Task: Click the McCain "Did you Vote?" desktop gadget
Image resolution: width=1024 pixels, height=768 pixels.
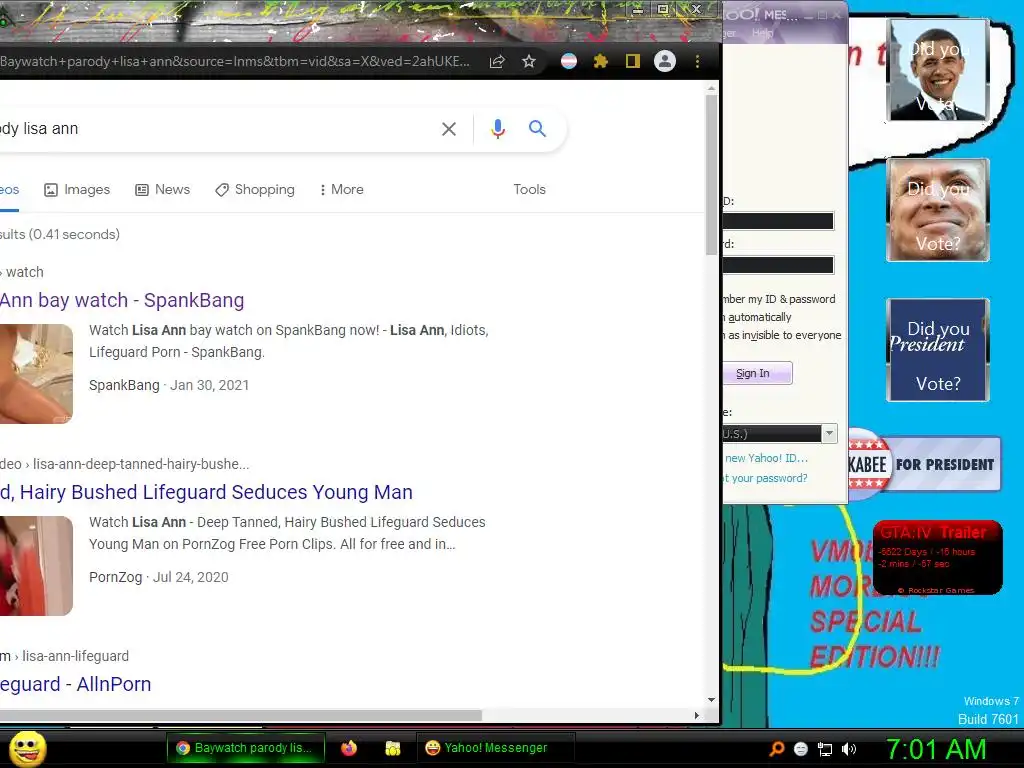Action: click(x=938, y=210)
